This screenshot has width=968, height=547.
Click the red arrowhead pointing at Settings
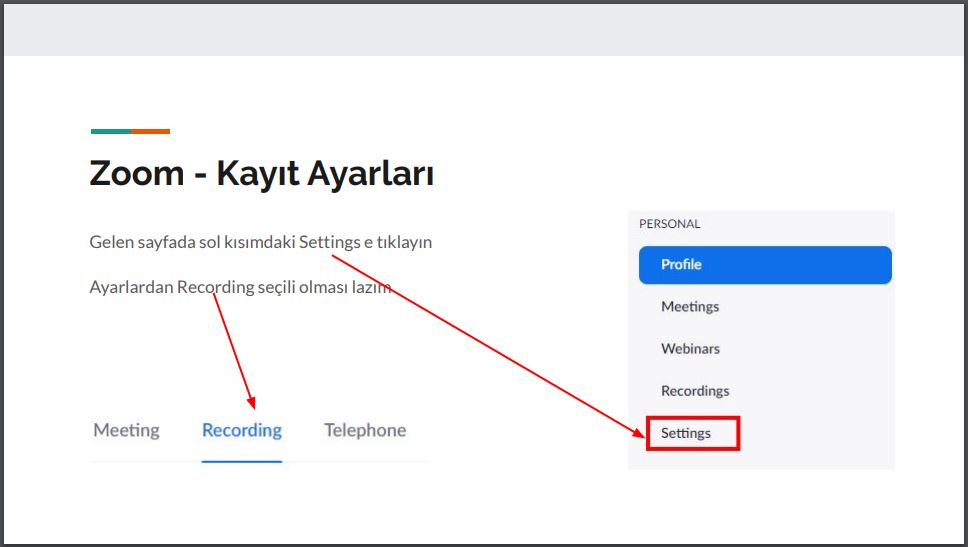click(637, 432)
